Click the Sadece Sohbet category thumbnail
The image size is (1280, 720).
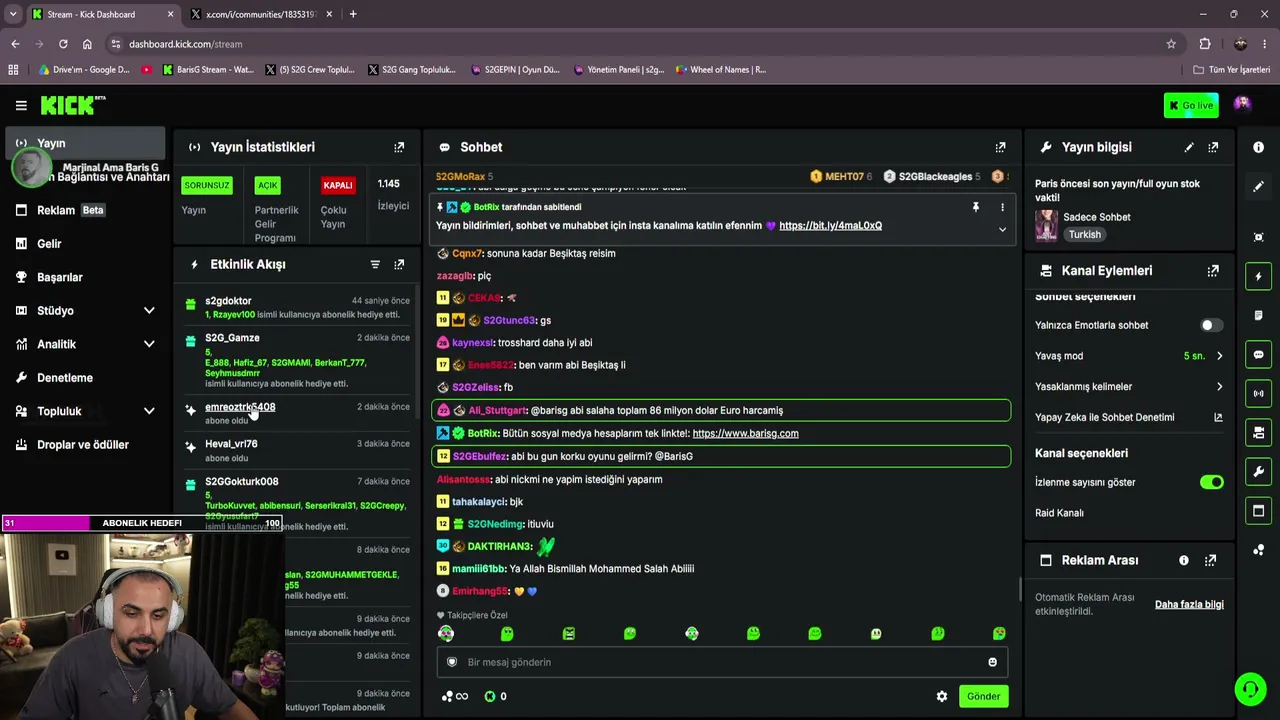point(1046,225)
